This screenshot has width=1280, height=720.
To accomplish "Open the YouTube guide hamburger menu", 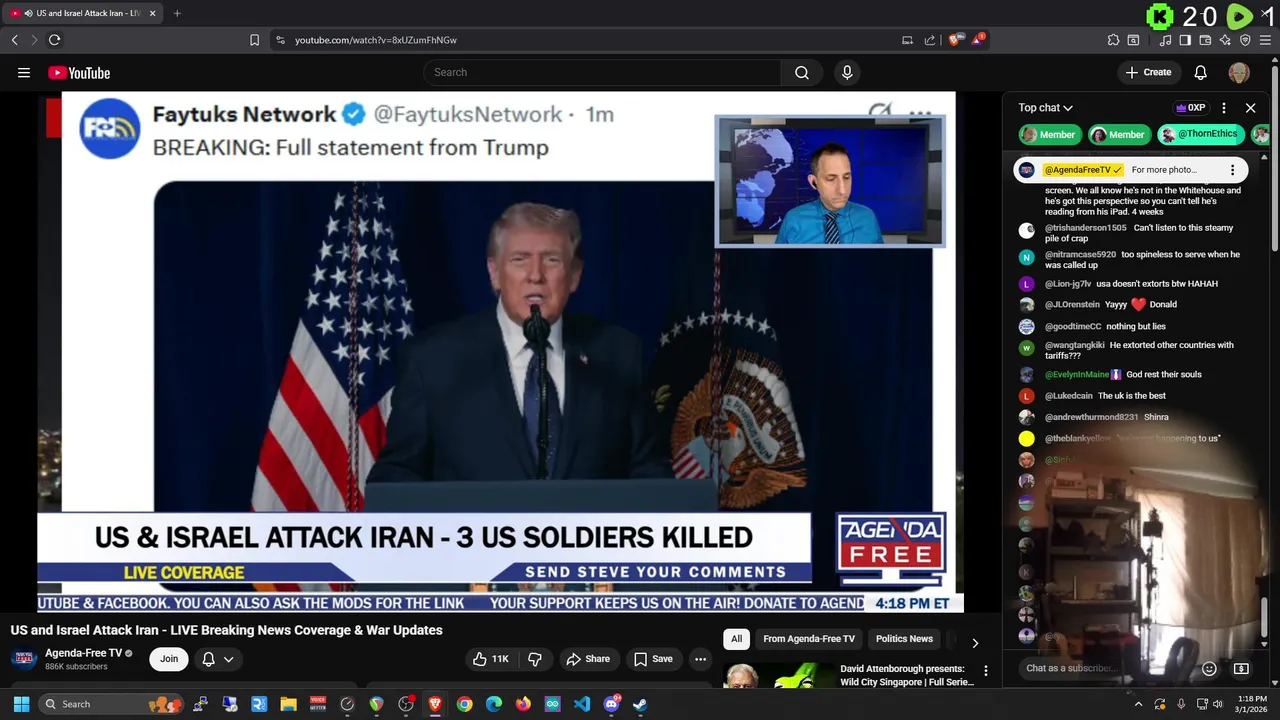I will point(24,72).
